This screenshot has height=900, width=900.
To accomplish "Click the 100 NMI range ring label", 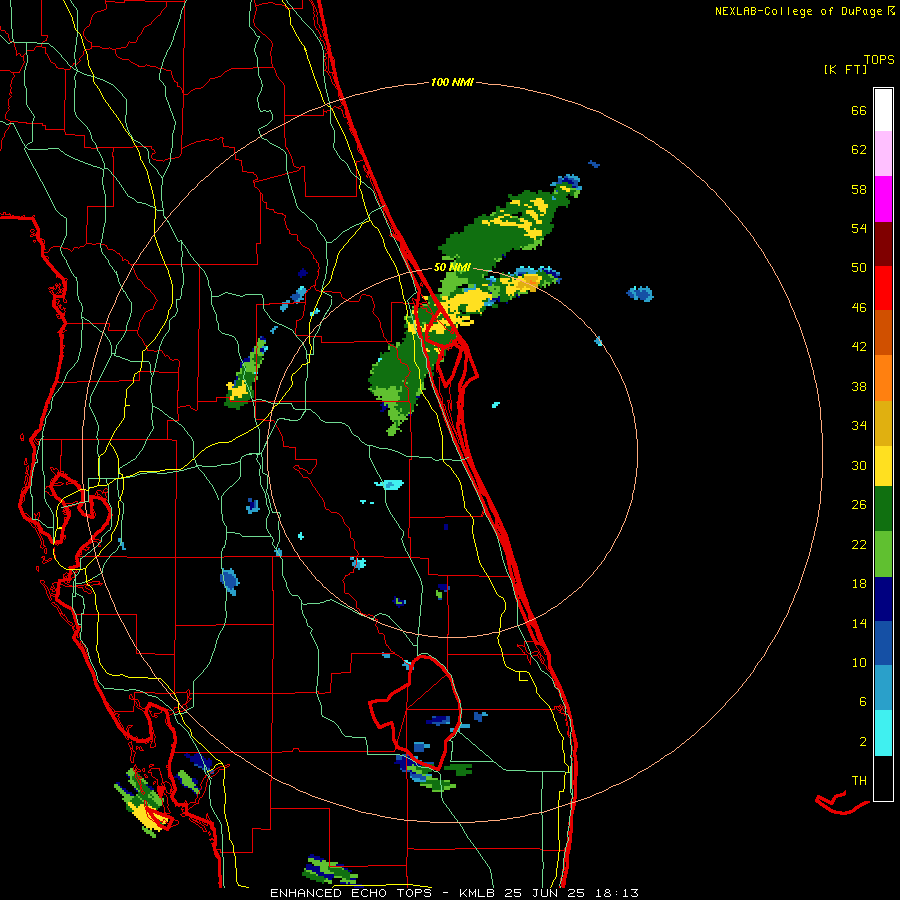I will click(x=452, y=83).
